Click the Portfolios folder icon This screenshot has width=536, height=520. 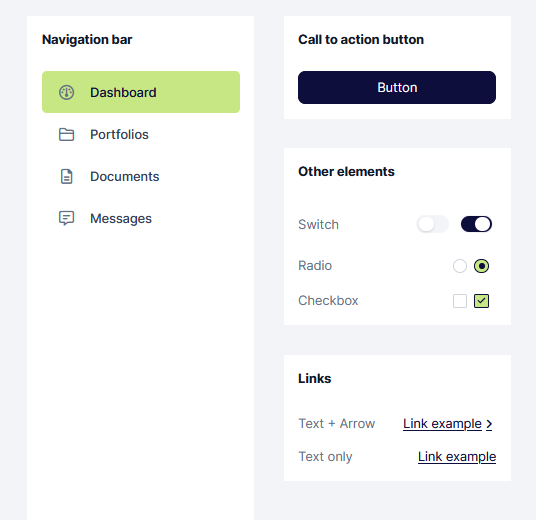coord(66,134)
